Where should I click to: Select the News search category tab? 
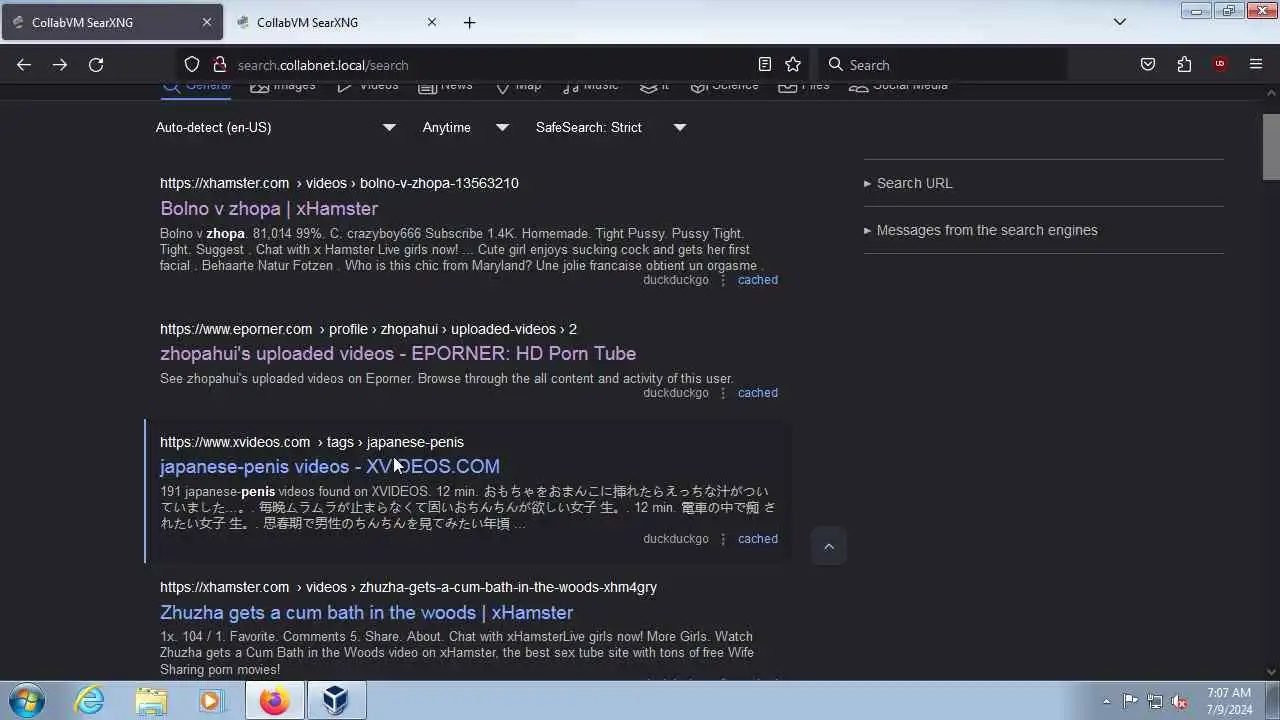(446, 87)
